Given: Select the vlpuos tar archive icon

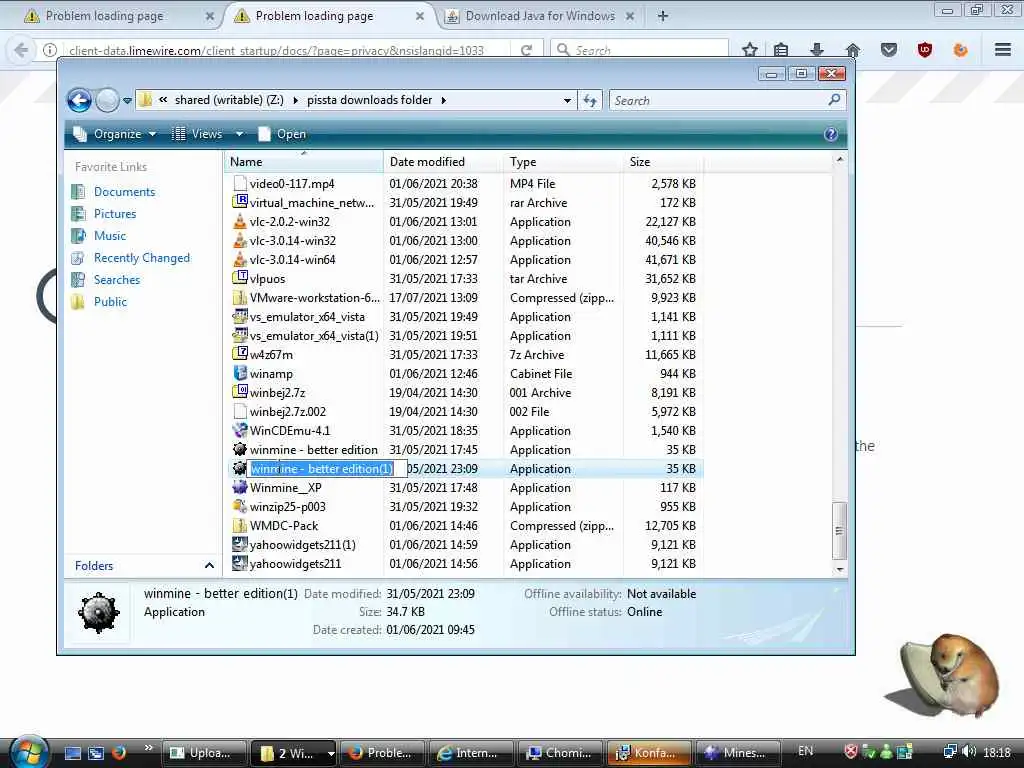Looking at the screenshot, I should (240, 279).
